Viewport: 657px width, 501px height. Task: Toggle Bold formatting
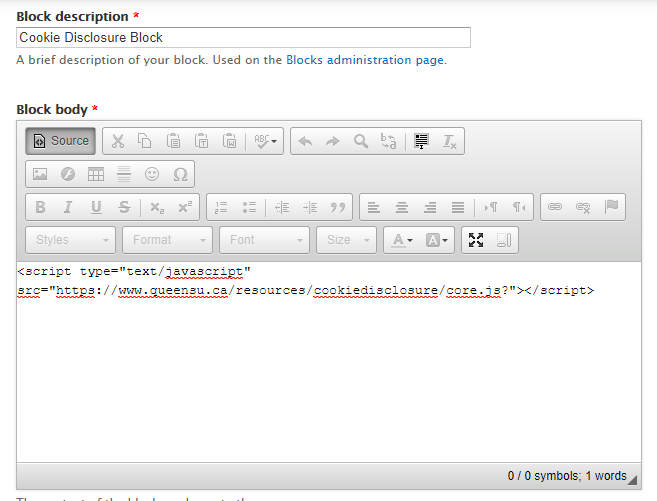click(40, 207)
